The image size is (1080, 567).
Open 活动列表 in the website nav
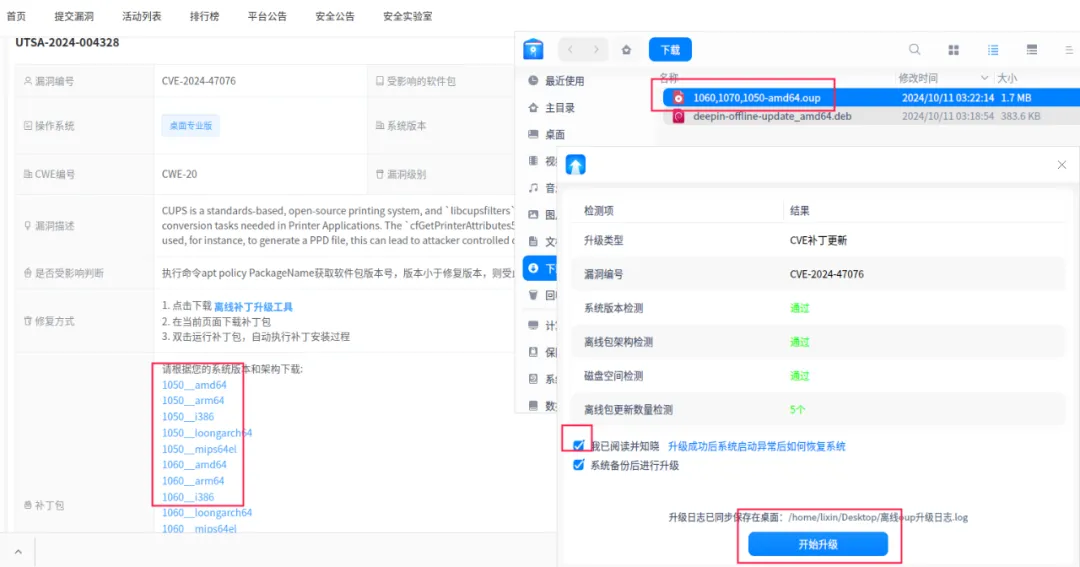141,16
